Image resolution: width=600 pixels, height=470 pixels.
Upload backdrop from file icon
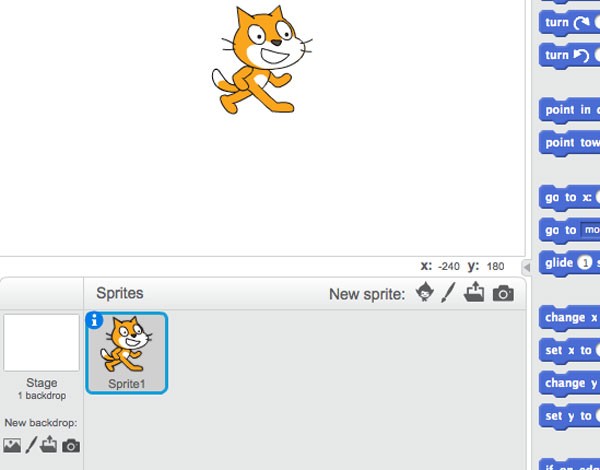[49, 445]
